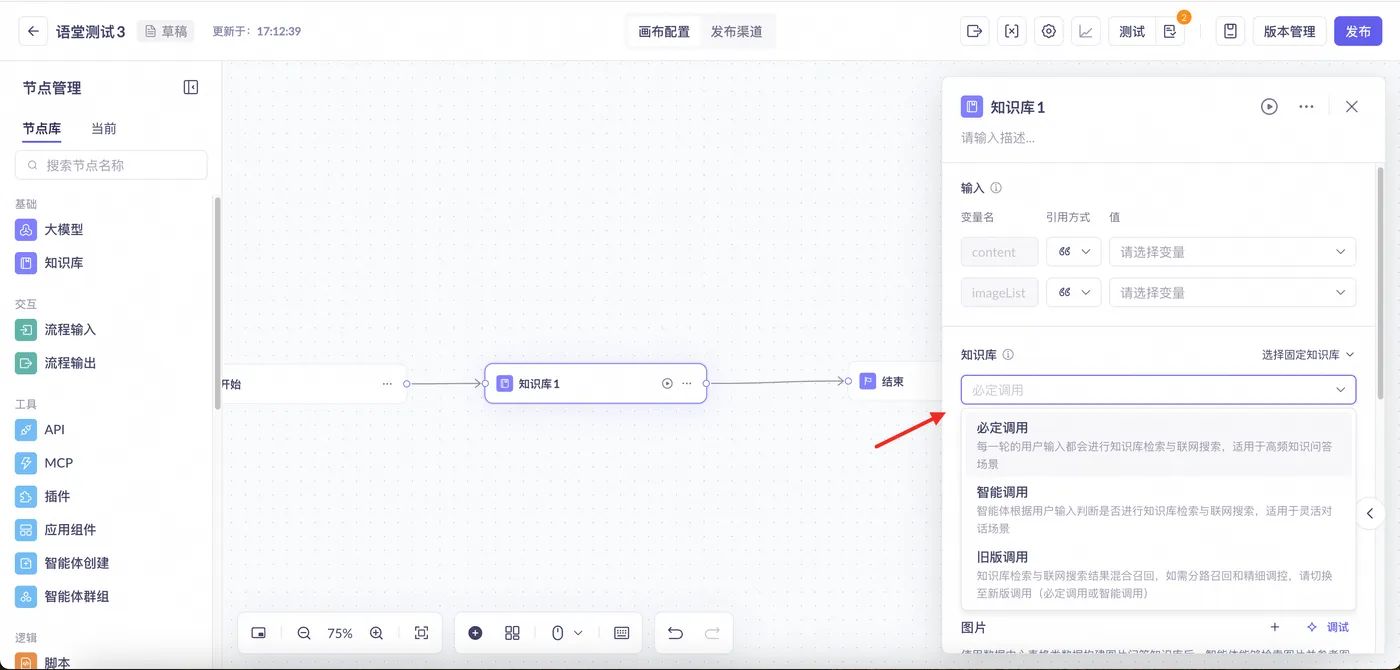This screenshot has width=1400, height=670.
Task: Open more options in 知识库1 panel header
Action: 1306,106
